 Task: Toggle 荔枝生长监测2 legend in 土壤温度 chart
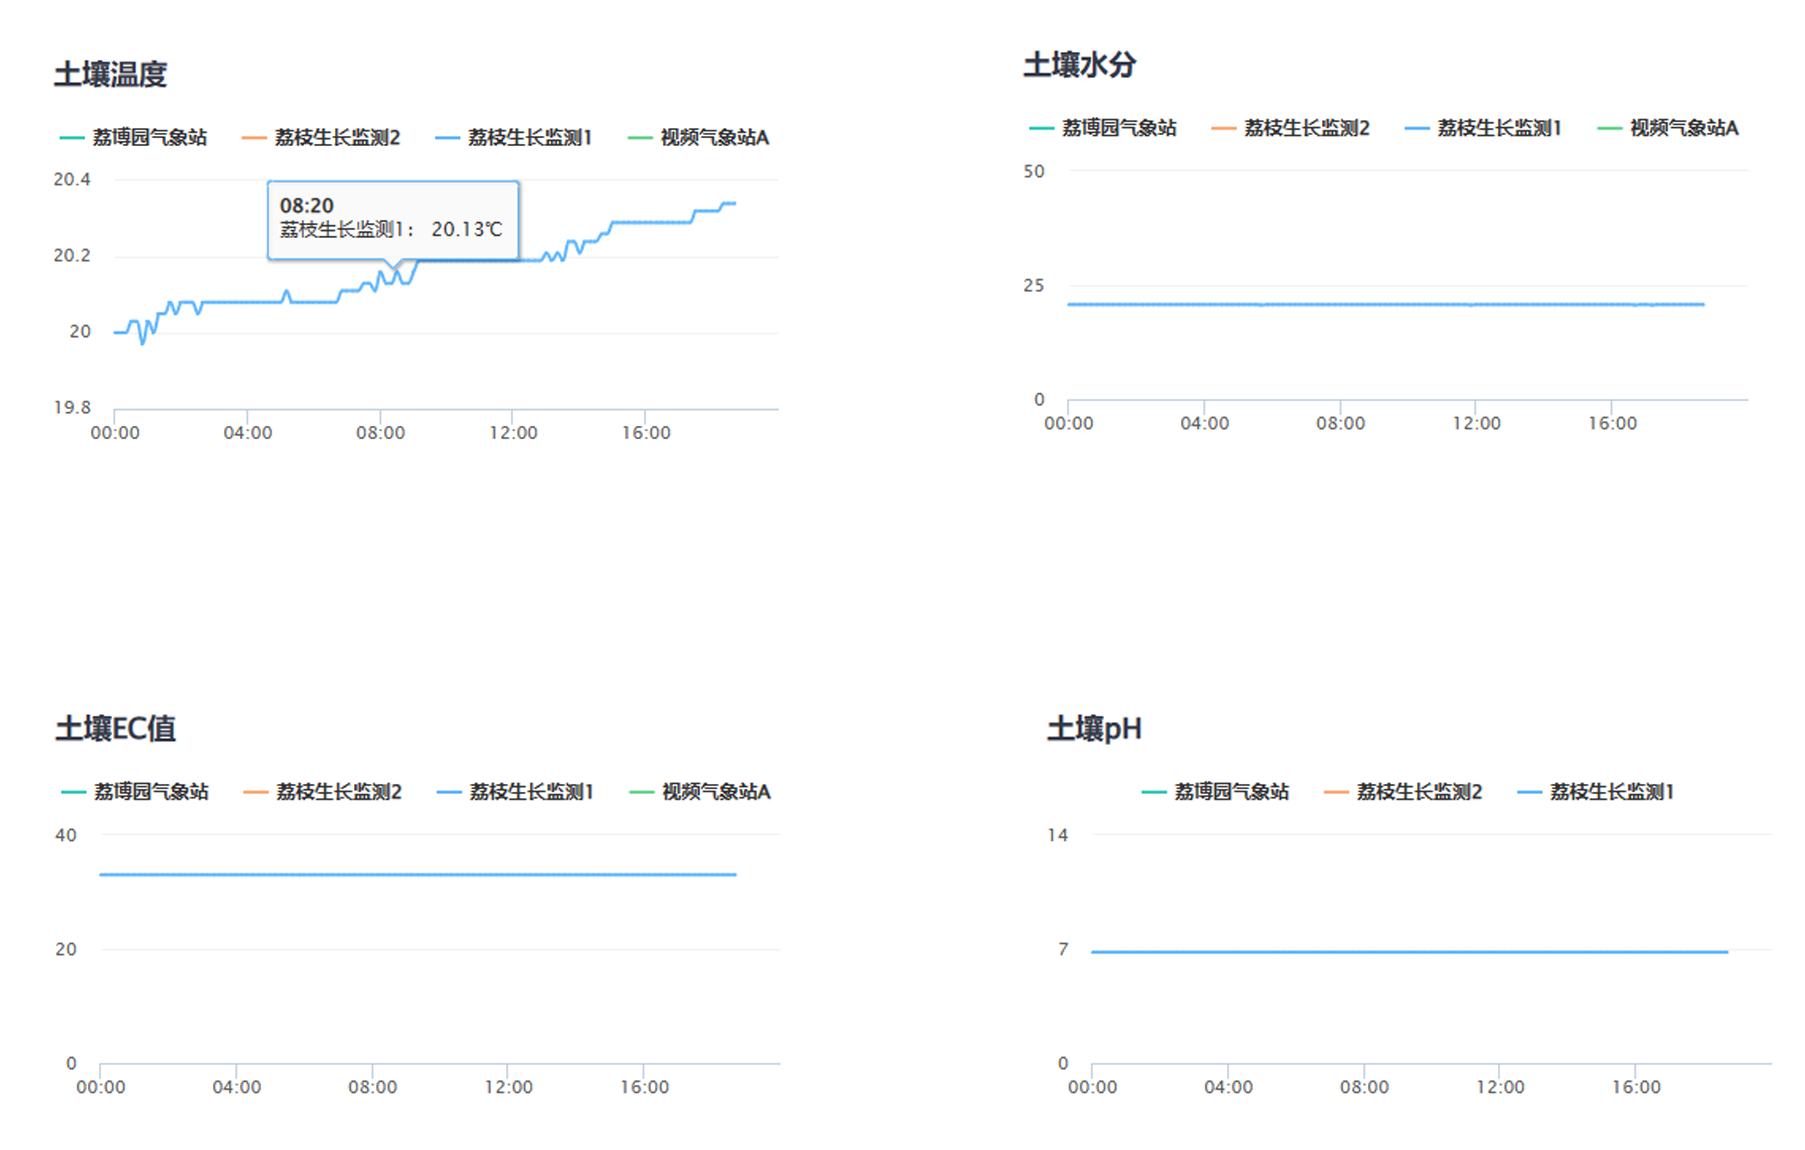[321, 138]
